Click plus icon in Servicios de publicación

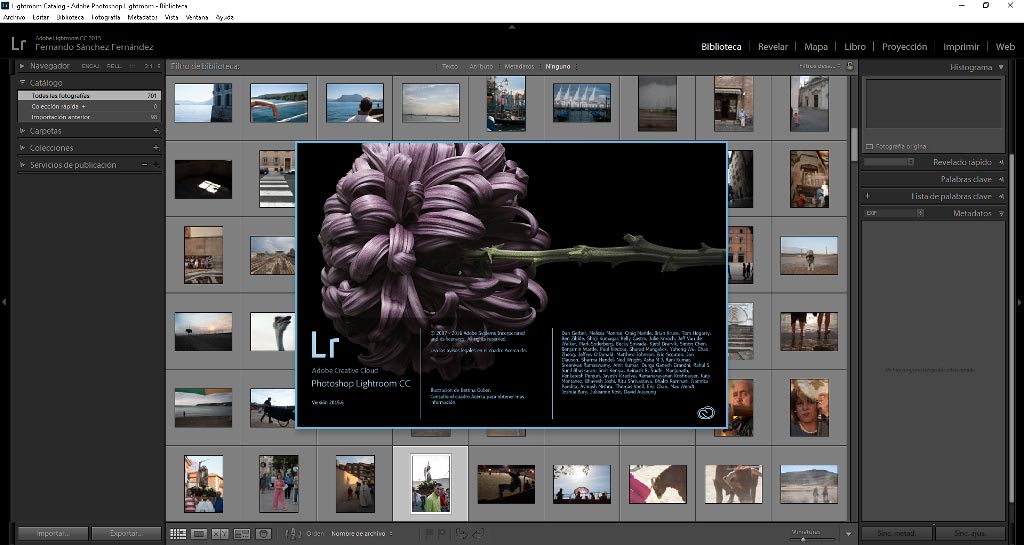[x=156, y=165]
